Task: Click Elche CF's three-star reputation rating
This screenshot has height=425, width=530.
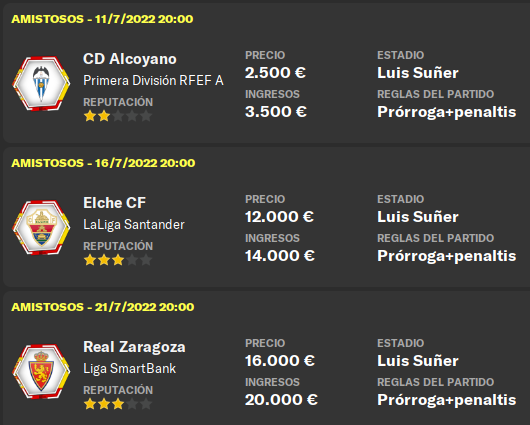Action: click(x=118, y=260)
